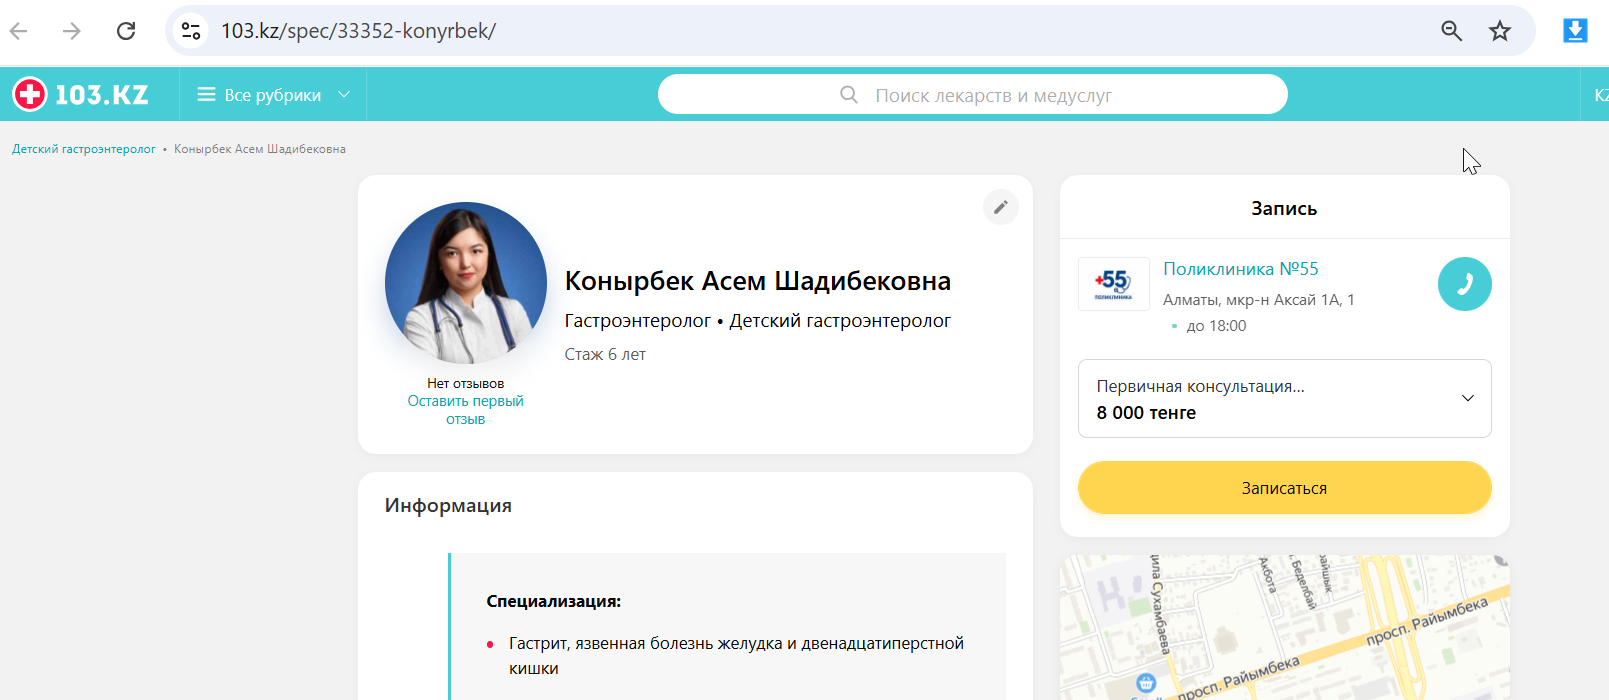1609x700 pixels.
Task: Reload the page with refresh icon
Action: click(x=126, y=31)
